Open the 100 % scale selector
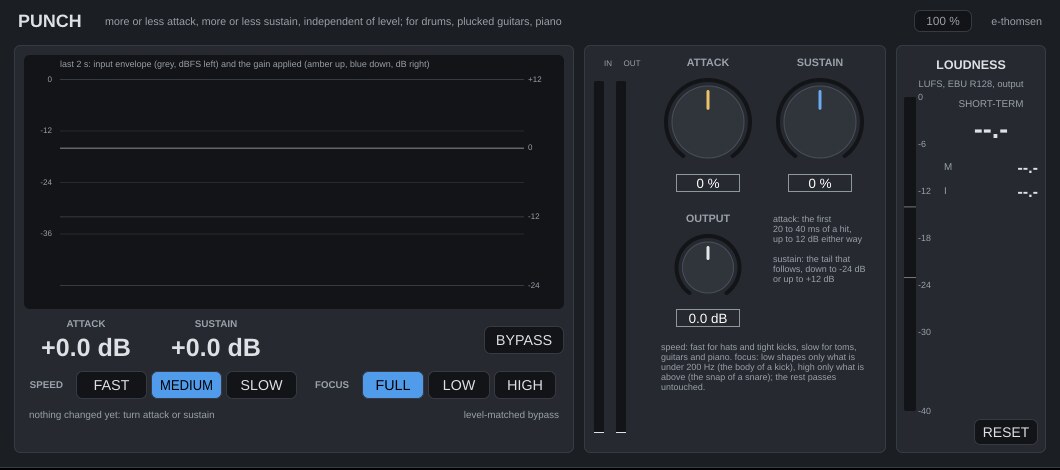 [x=942, y=21]
